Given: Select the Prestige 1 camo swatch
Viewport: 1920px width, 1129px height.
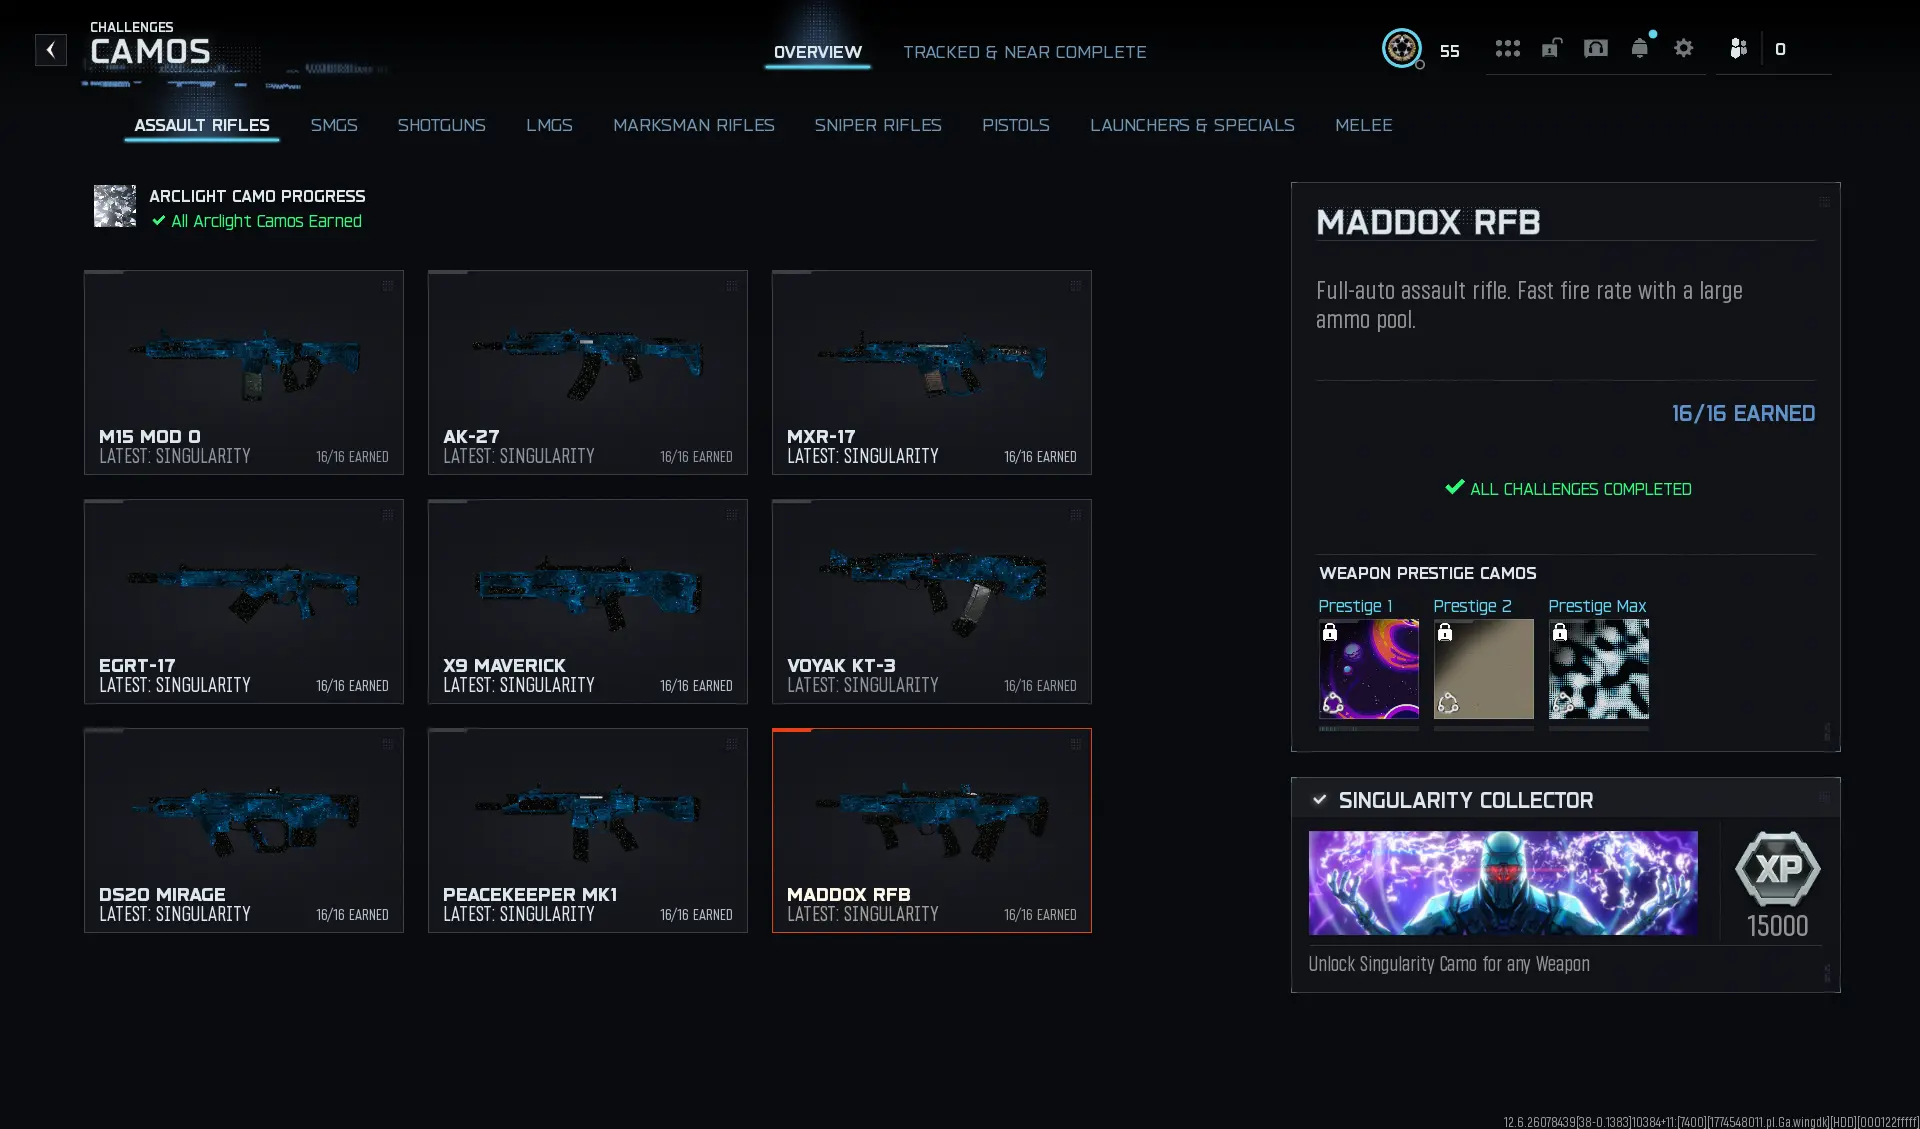Looking at the screenshot, I should 1369,669.
